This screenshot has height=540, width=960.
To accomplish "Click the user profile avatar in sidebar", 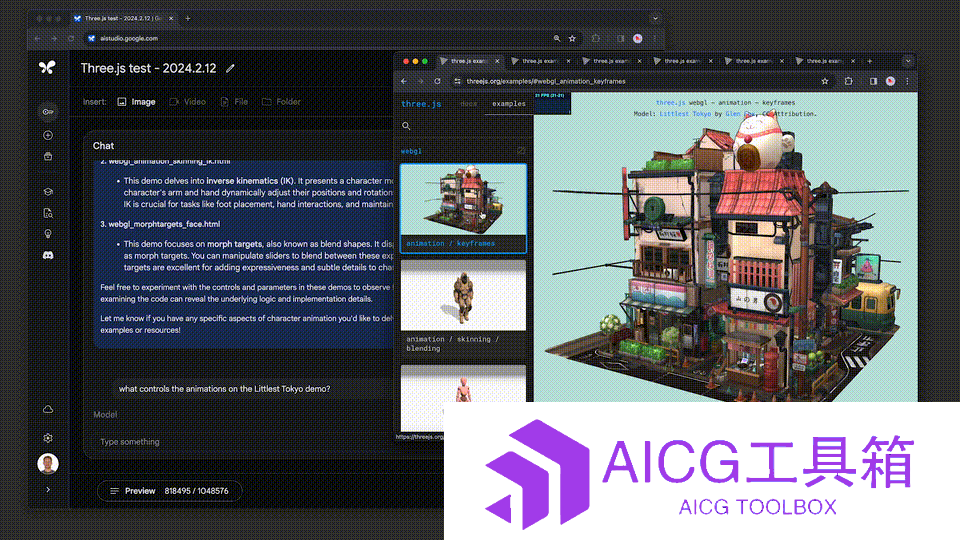I will pos(48,463).
